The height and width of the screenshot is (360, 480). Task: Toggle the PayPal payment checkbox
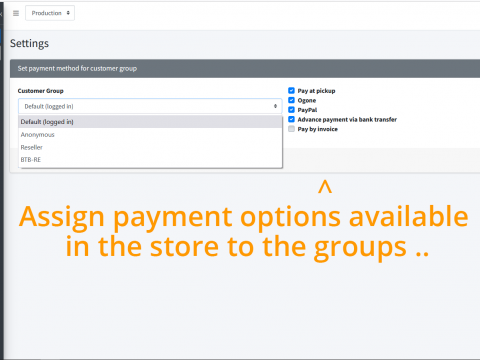(291, 110)
